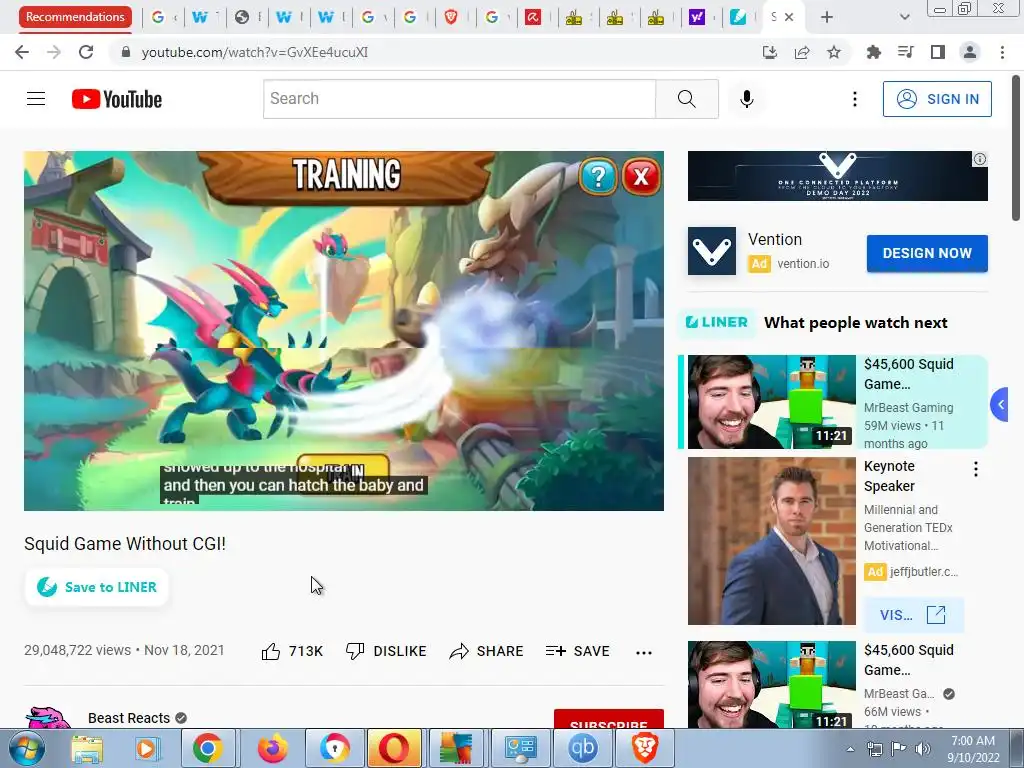This screenshot has height=768, width=1024.
Task: Click the VIS... visit site button
Action: [913, 615]
